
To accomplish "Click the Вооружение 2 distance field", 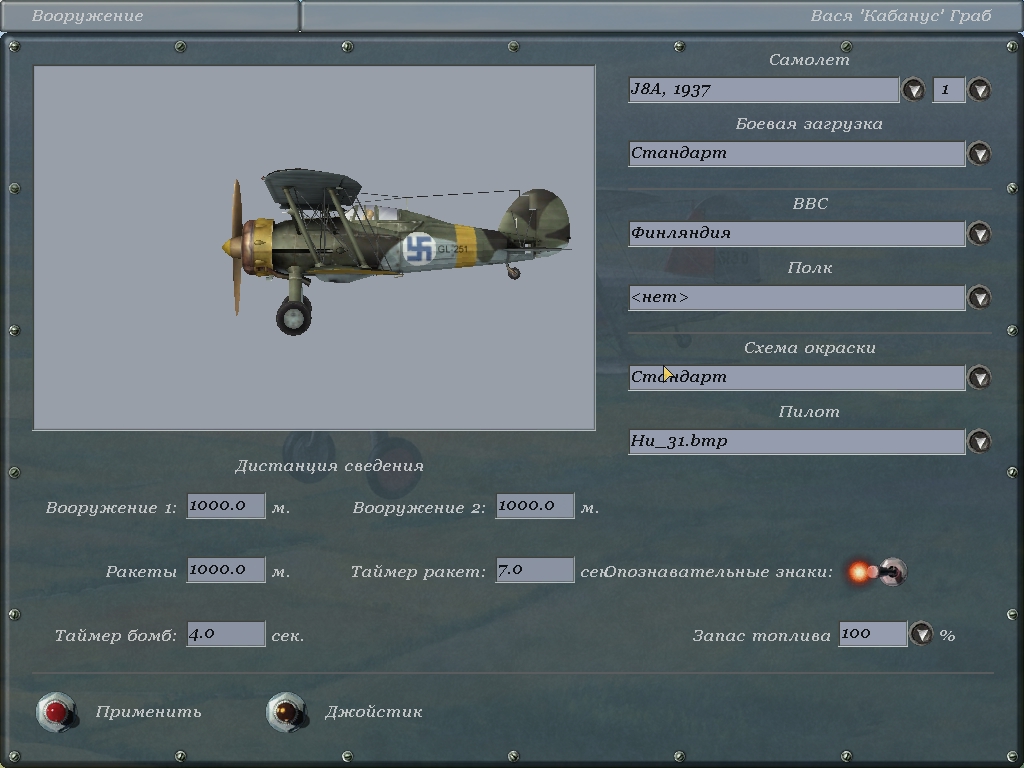I will pos(535,505).
